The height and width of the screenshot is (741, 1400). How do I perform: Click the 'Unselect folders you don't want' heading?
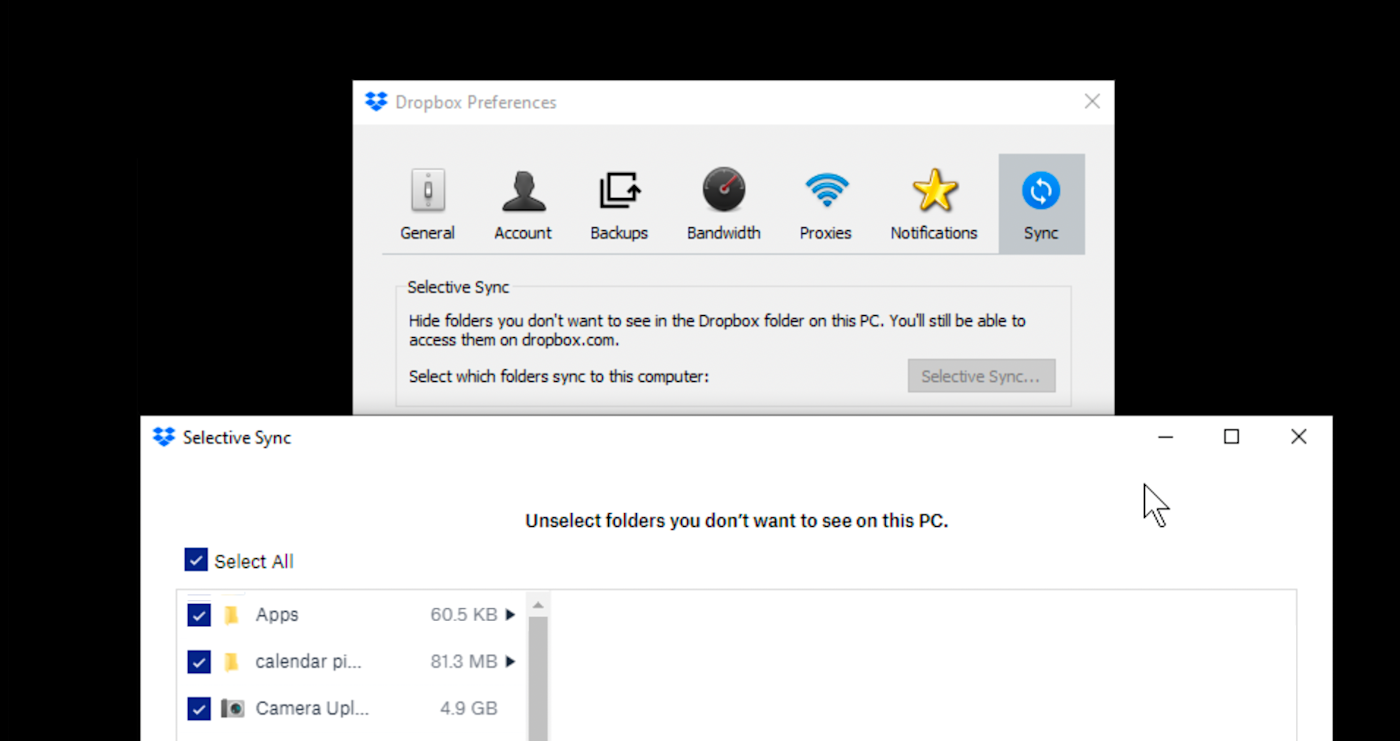pyautogui.click(x=737, y=521)
